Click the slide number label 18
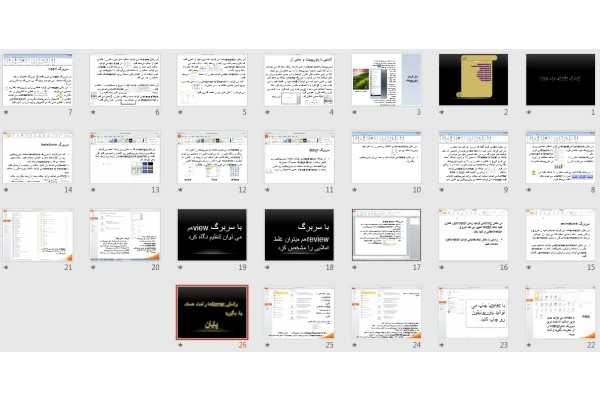 [329, 267]
